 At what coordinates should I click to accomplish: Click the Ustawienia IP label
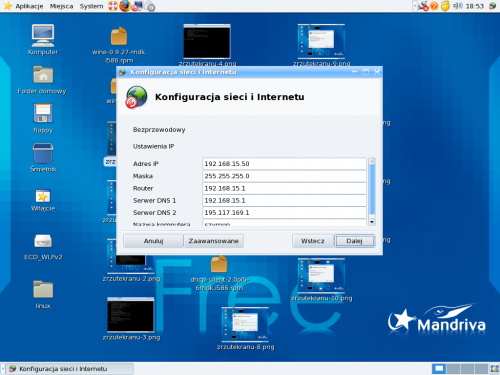(x=153, y=146)
